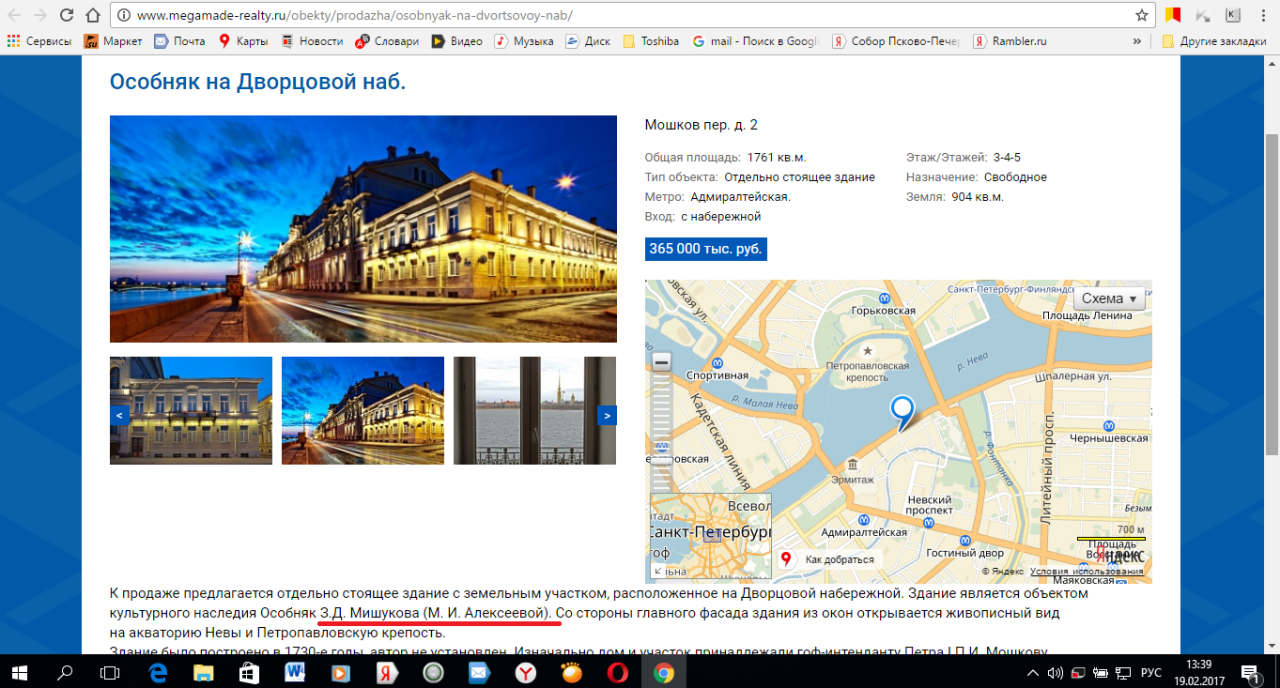The height and width of the screenshot is (688, 1280).
Task: Open the Chrome three-dot menu
Action: coord(1262,16)
